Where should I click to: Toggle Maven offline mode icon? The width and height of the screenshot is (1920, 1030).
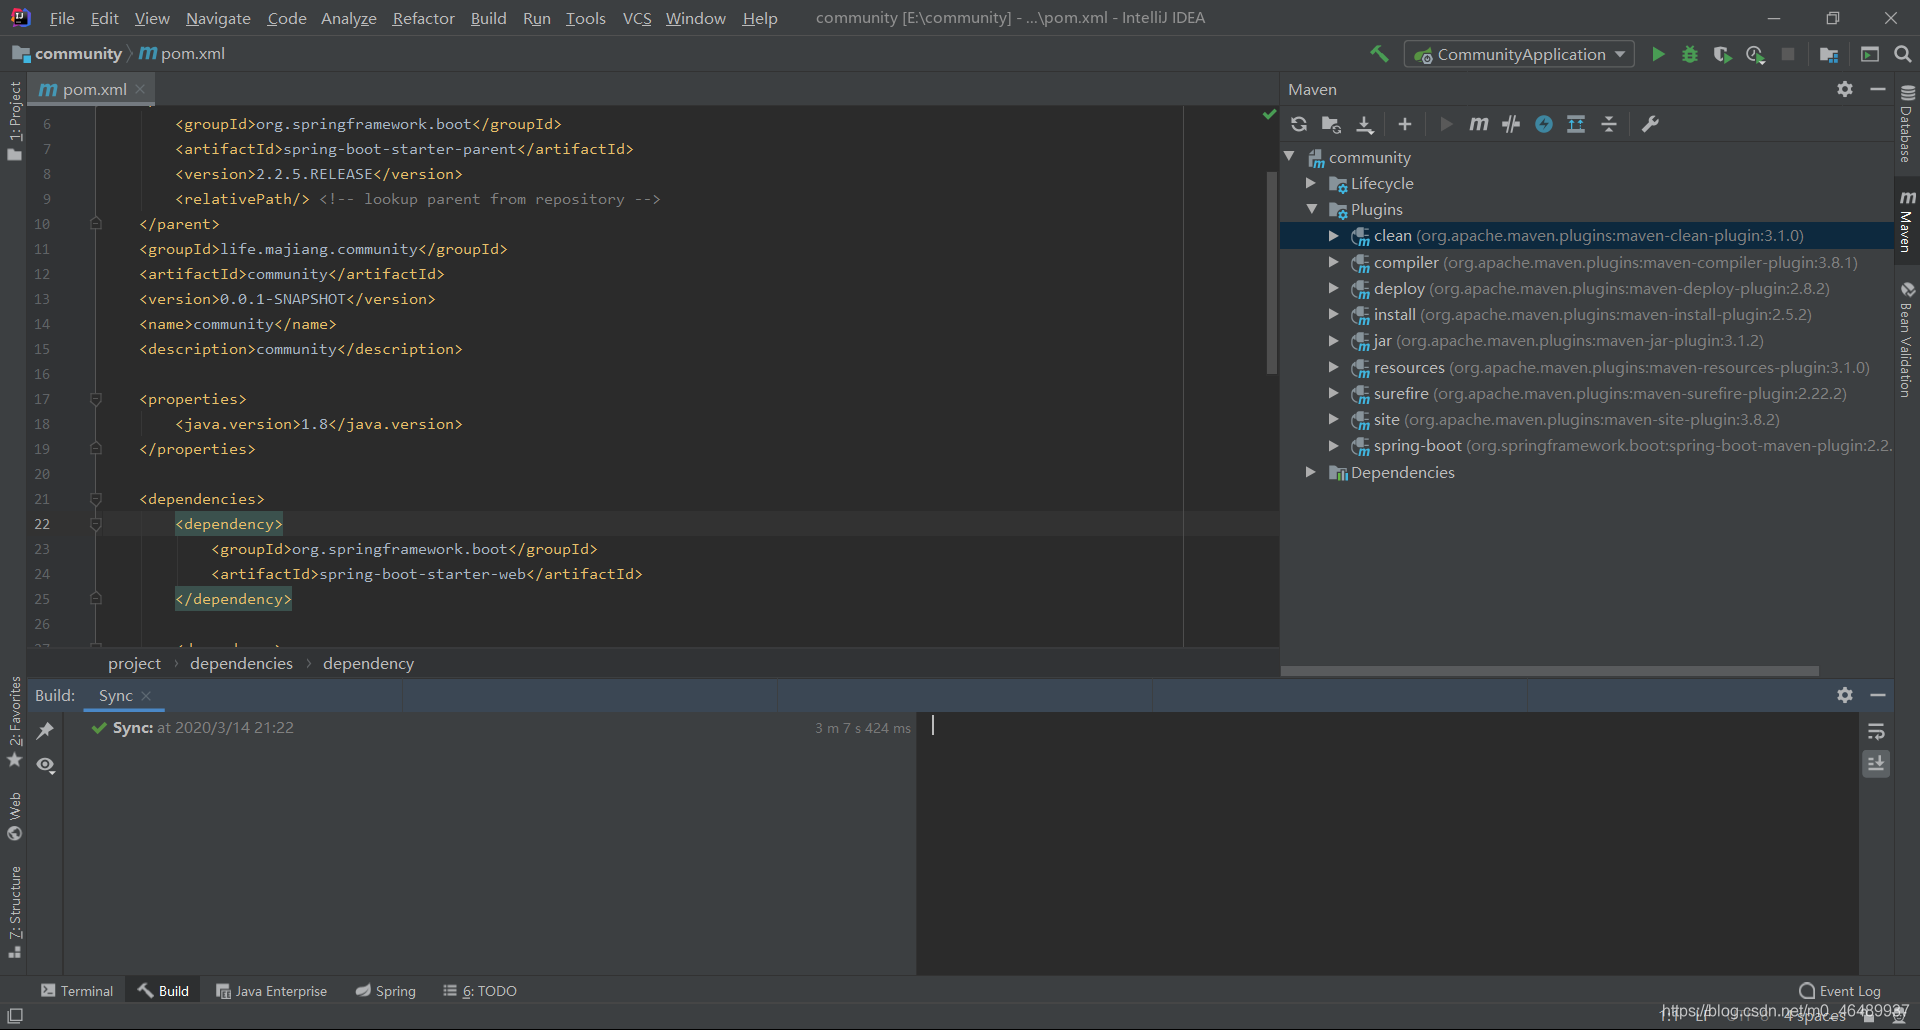point(1511,124)
